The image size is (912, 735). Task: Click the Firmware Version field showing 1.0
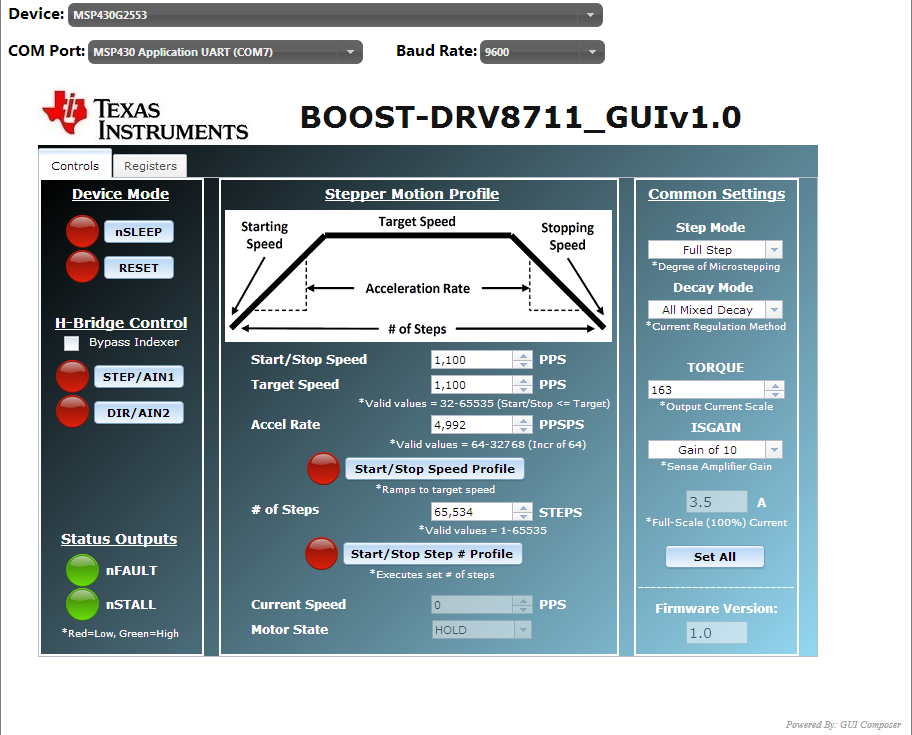(717, 633)
